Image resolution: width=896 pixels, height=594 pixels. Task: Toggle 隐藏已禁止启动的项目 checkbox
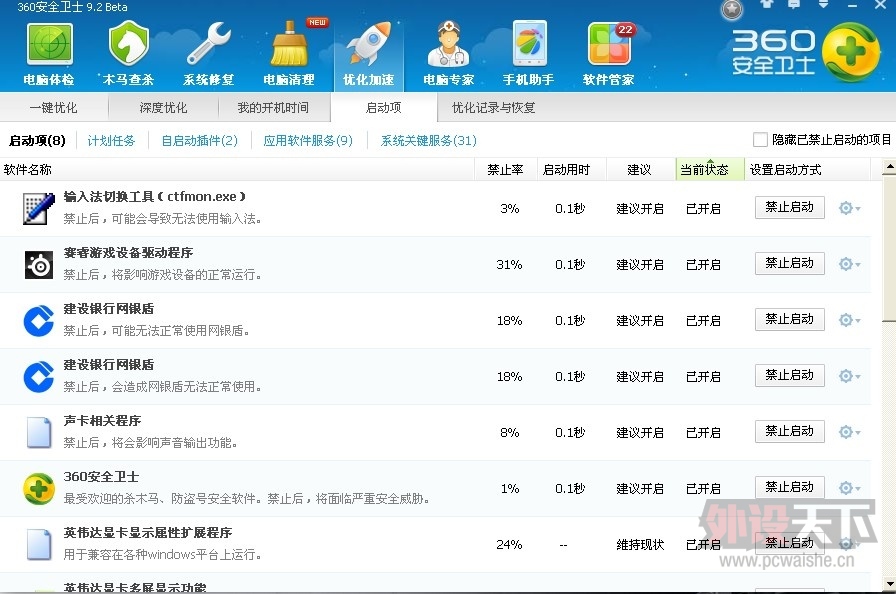click(x=760, y=140)
